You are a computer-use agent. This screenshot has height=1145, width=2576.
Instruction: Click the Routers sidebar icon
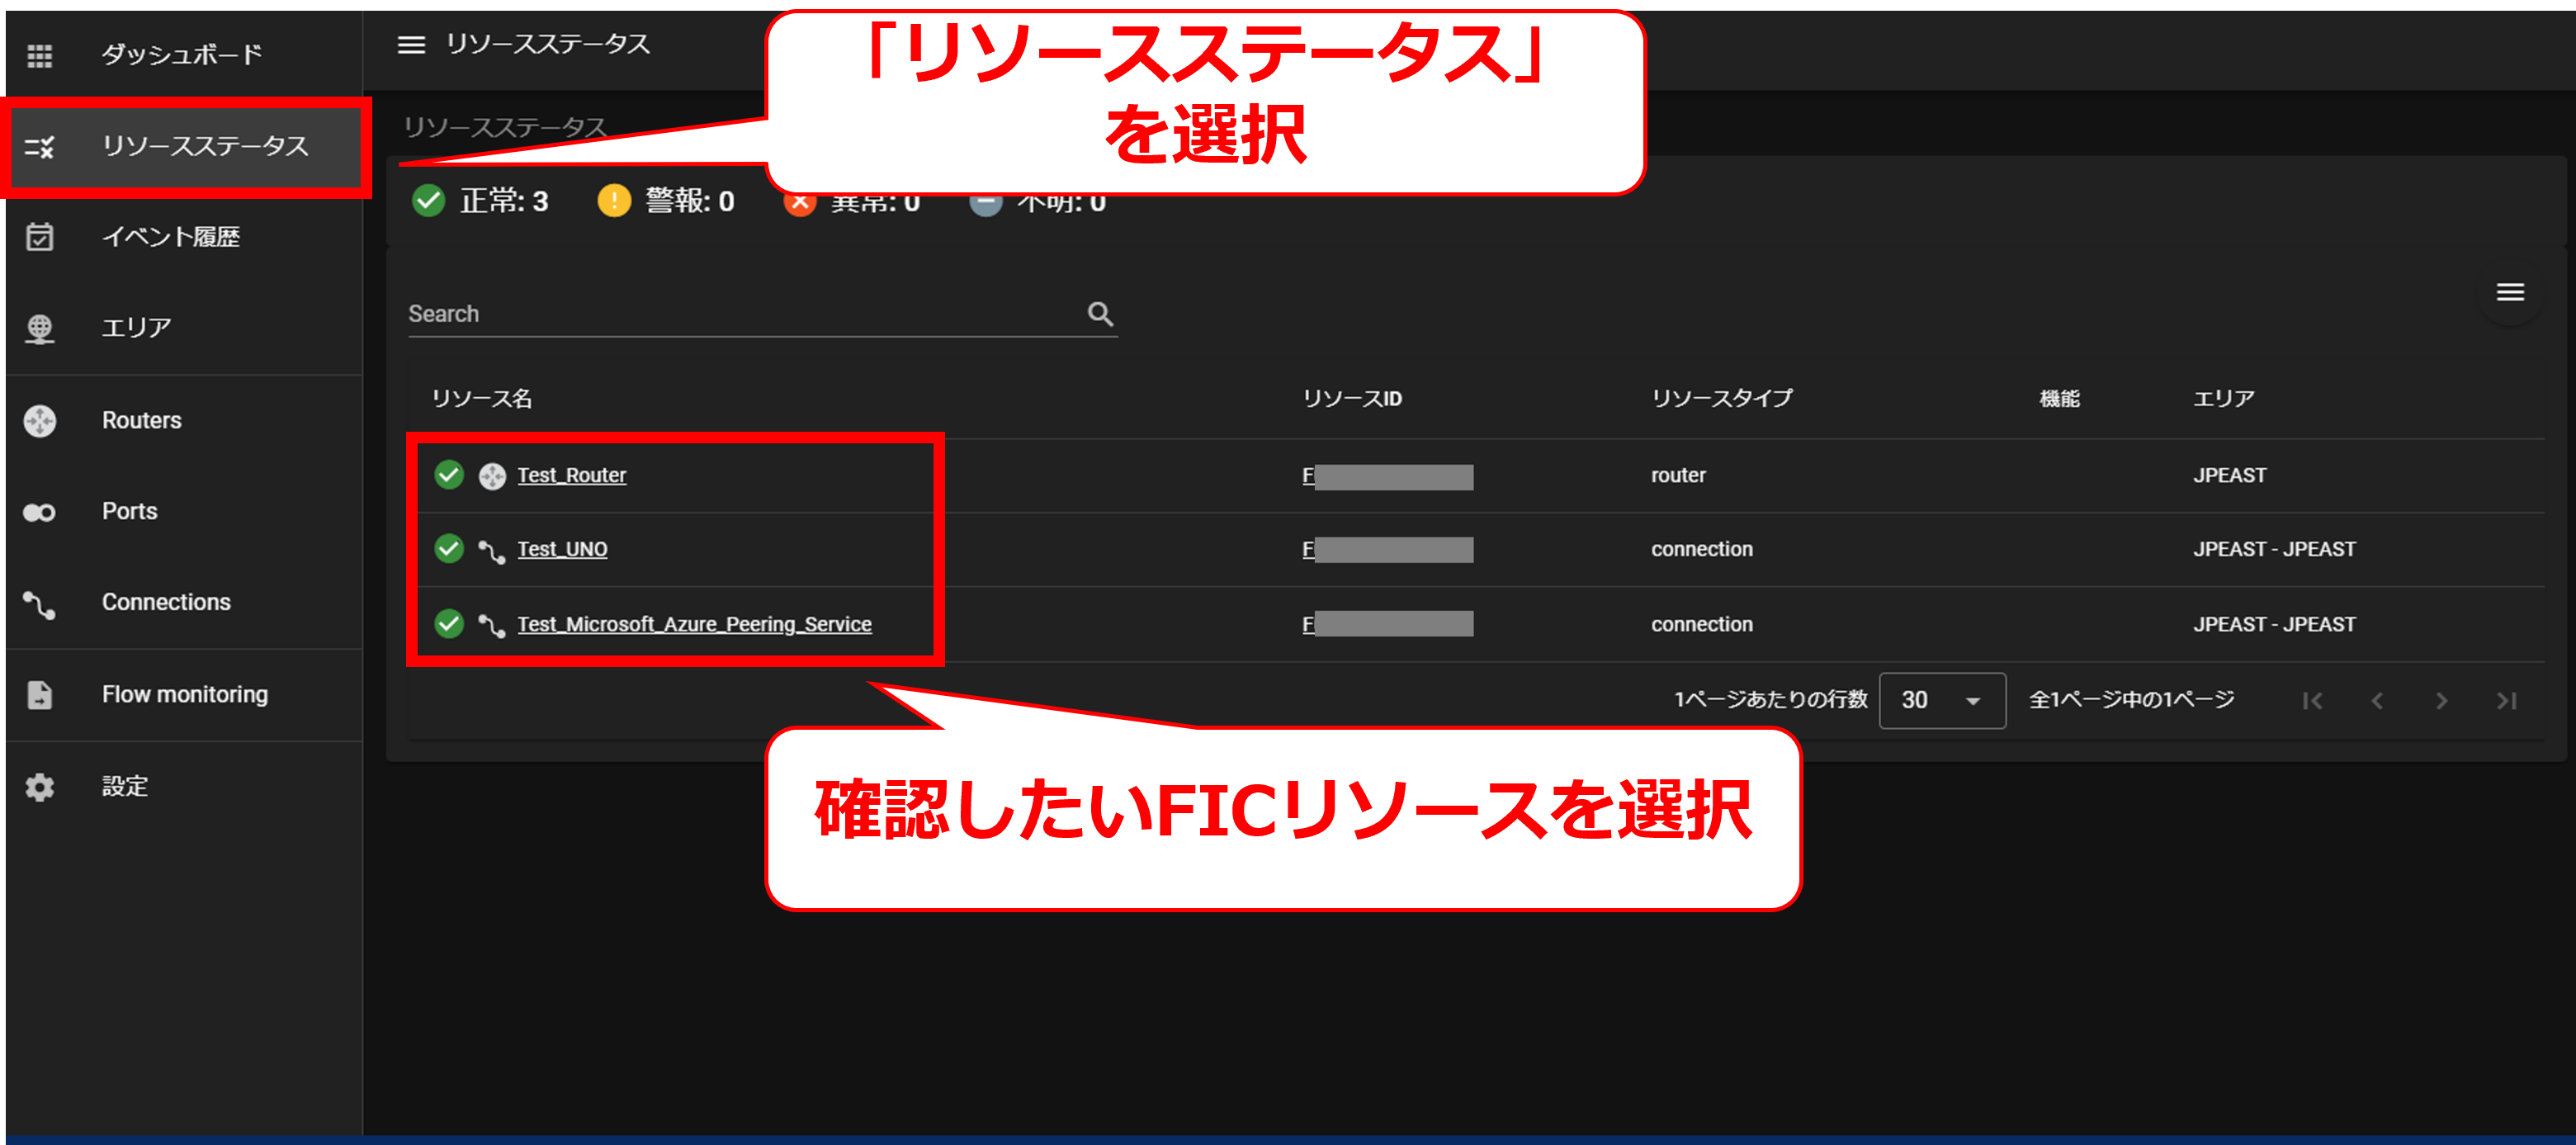[39, 421]
